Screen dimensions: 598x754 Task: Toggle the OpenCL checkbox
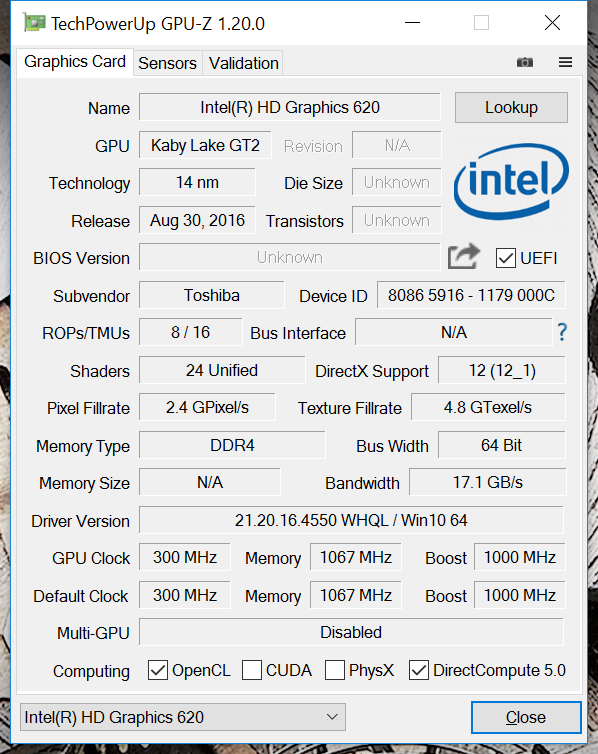[x=158, y=670]
